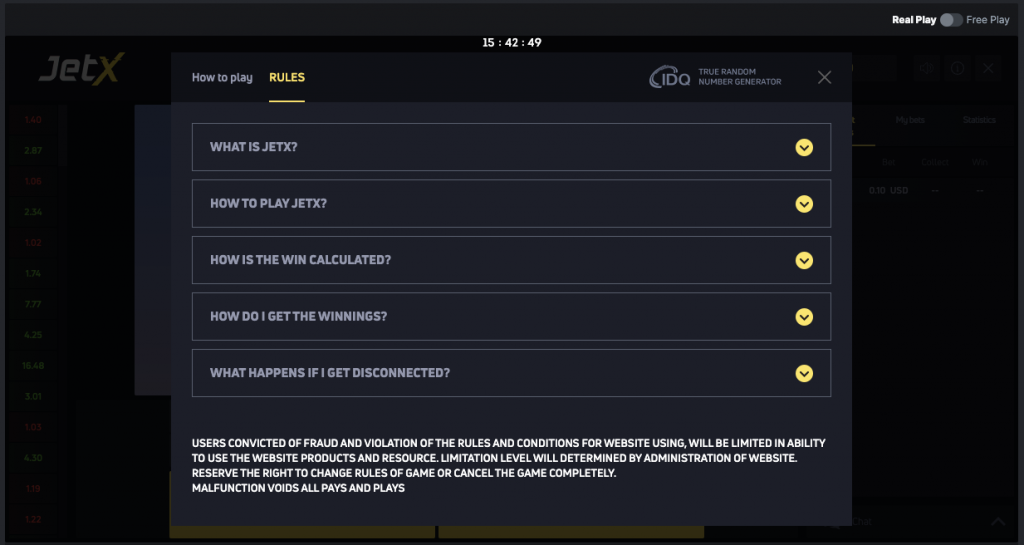Click the 7.77 multiplier in history
This screenshot has width=1024, height=545.
coord(33,304)
